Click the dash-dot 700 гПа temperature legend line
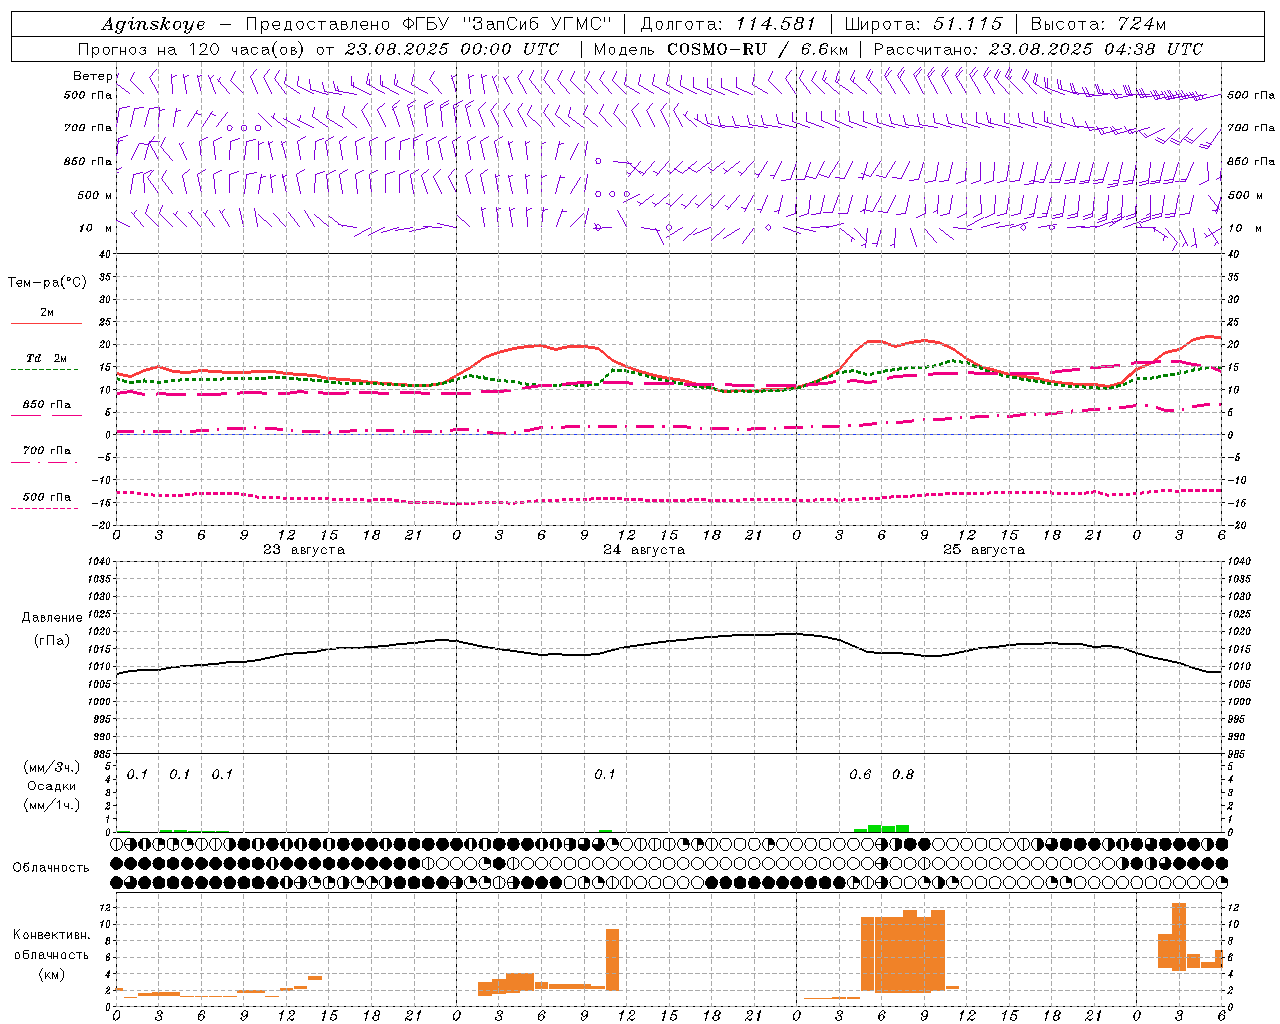Viewport: 1280px width, 1024px height. click(44, 462)
